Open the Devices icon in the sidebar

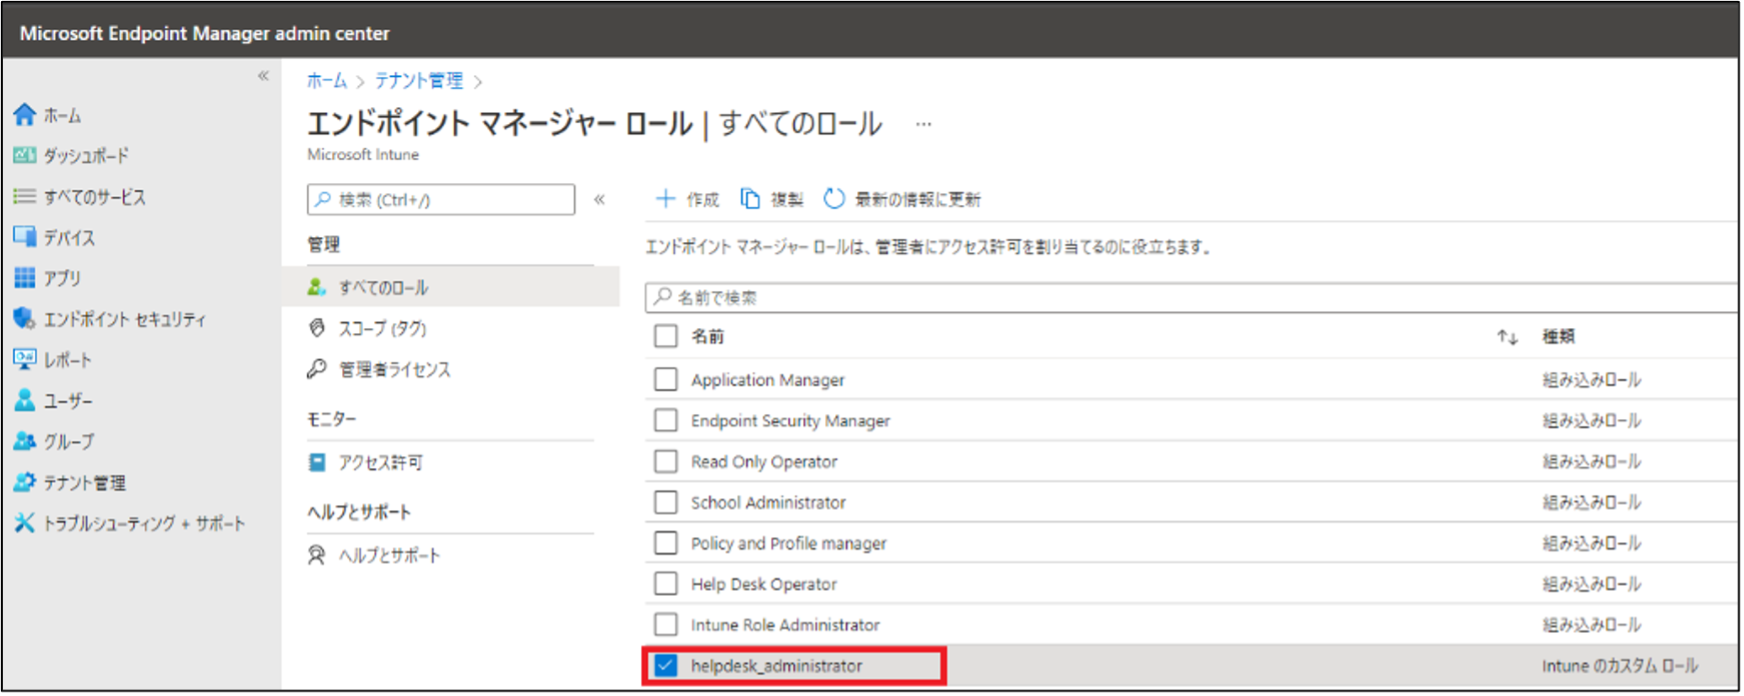point(25,237)
